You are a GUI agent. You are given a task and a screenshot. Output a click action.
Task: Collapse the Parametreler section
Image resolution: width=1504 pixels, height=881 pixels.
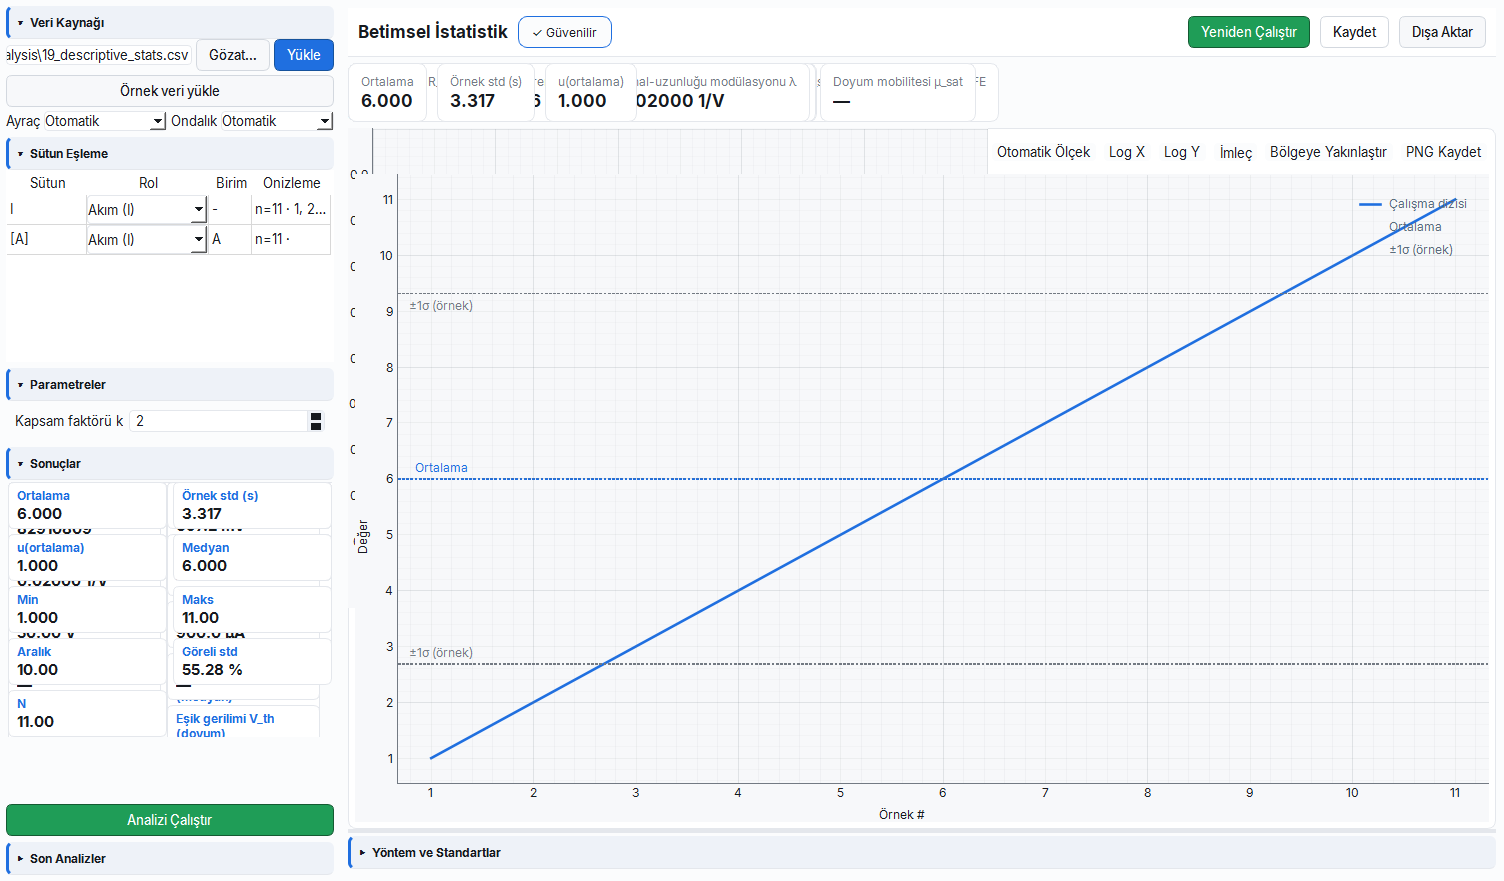[x=170, y=384]
